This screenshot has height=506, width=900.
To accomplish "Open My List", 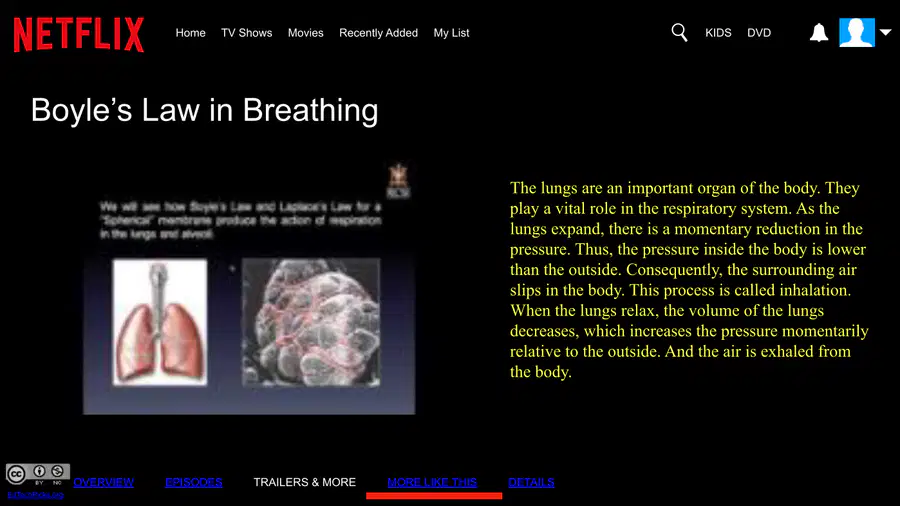I will (451, 33).
